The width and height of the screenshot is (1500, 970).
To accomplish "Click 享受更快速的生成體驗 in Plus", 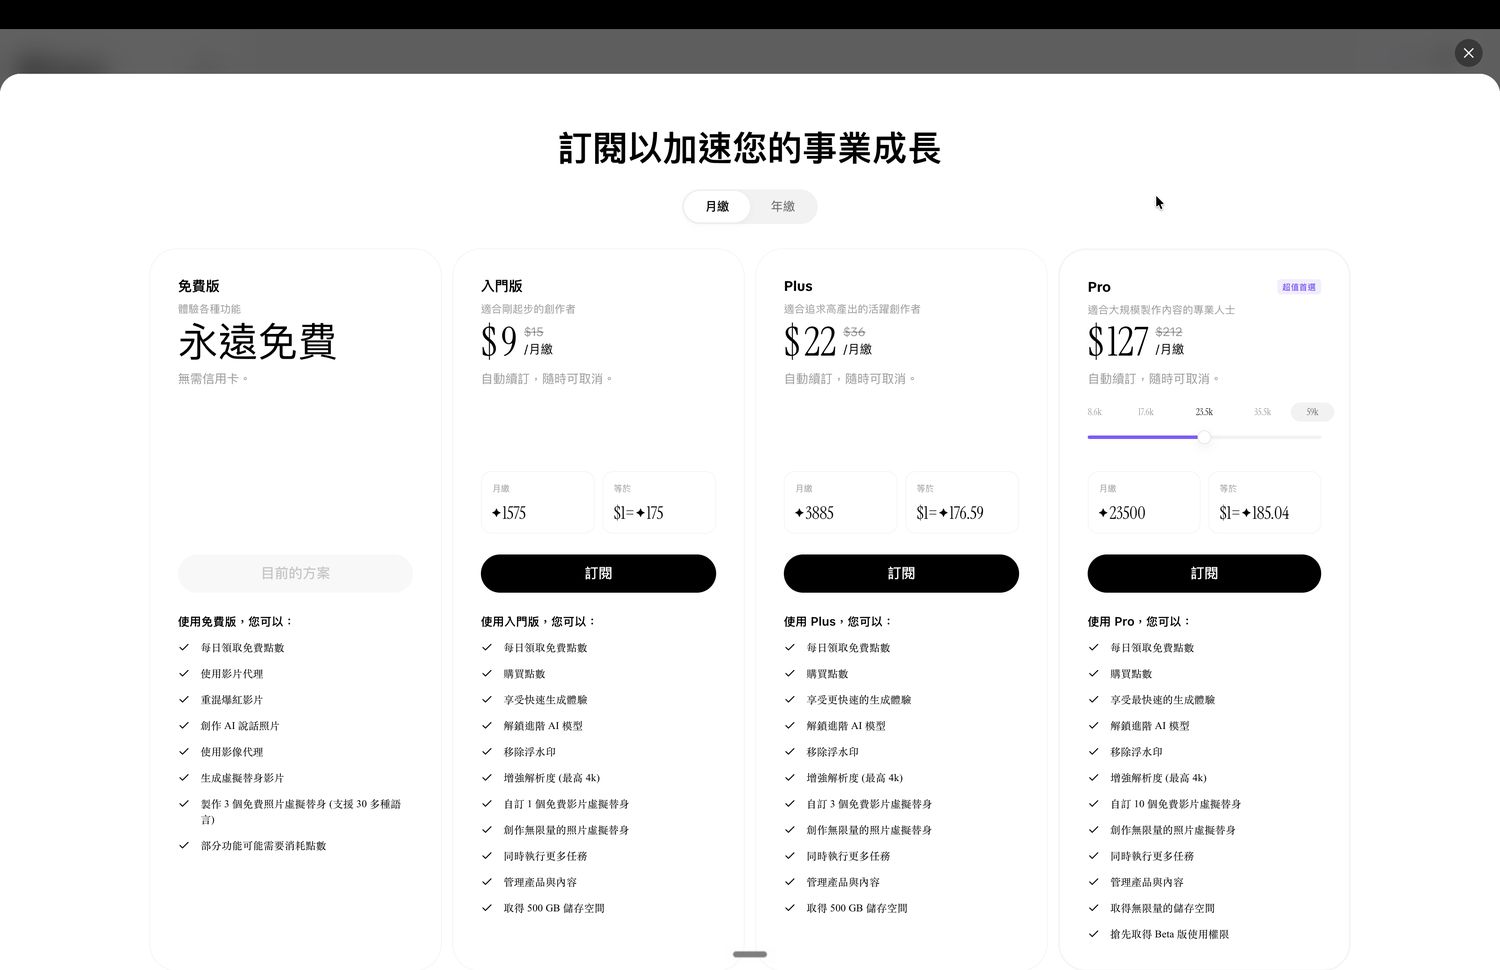I will [x=859, y=700].
